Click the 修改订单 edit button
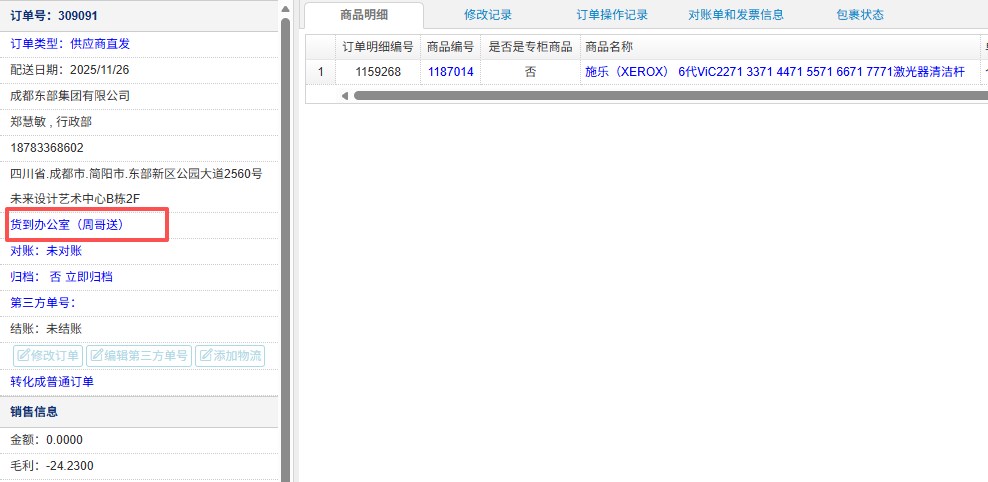This screenshot has width=988, height=482. click(x=48, y=355)
